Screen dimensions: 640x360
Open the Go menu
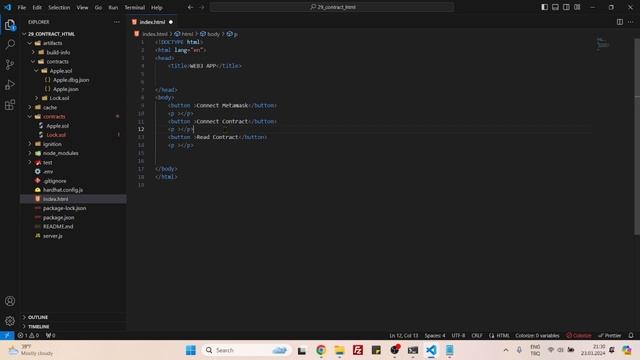pyautogui.click(x=98, y=7)
